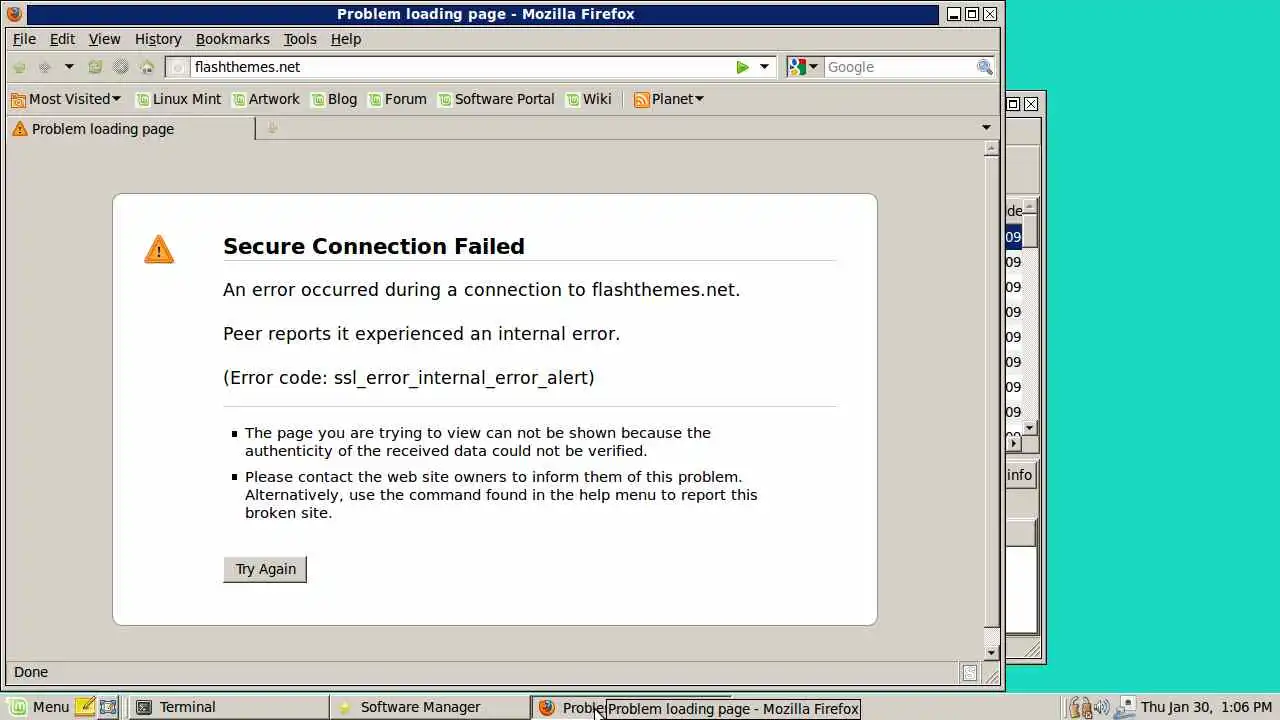Click the network connection tray icon
Image resolution: width=1280 pixels, height=720 pixels.
[x=1125, y=708]
